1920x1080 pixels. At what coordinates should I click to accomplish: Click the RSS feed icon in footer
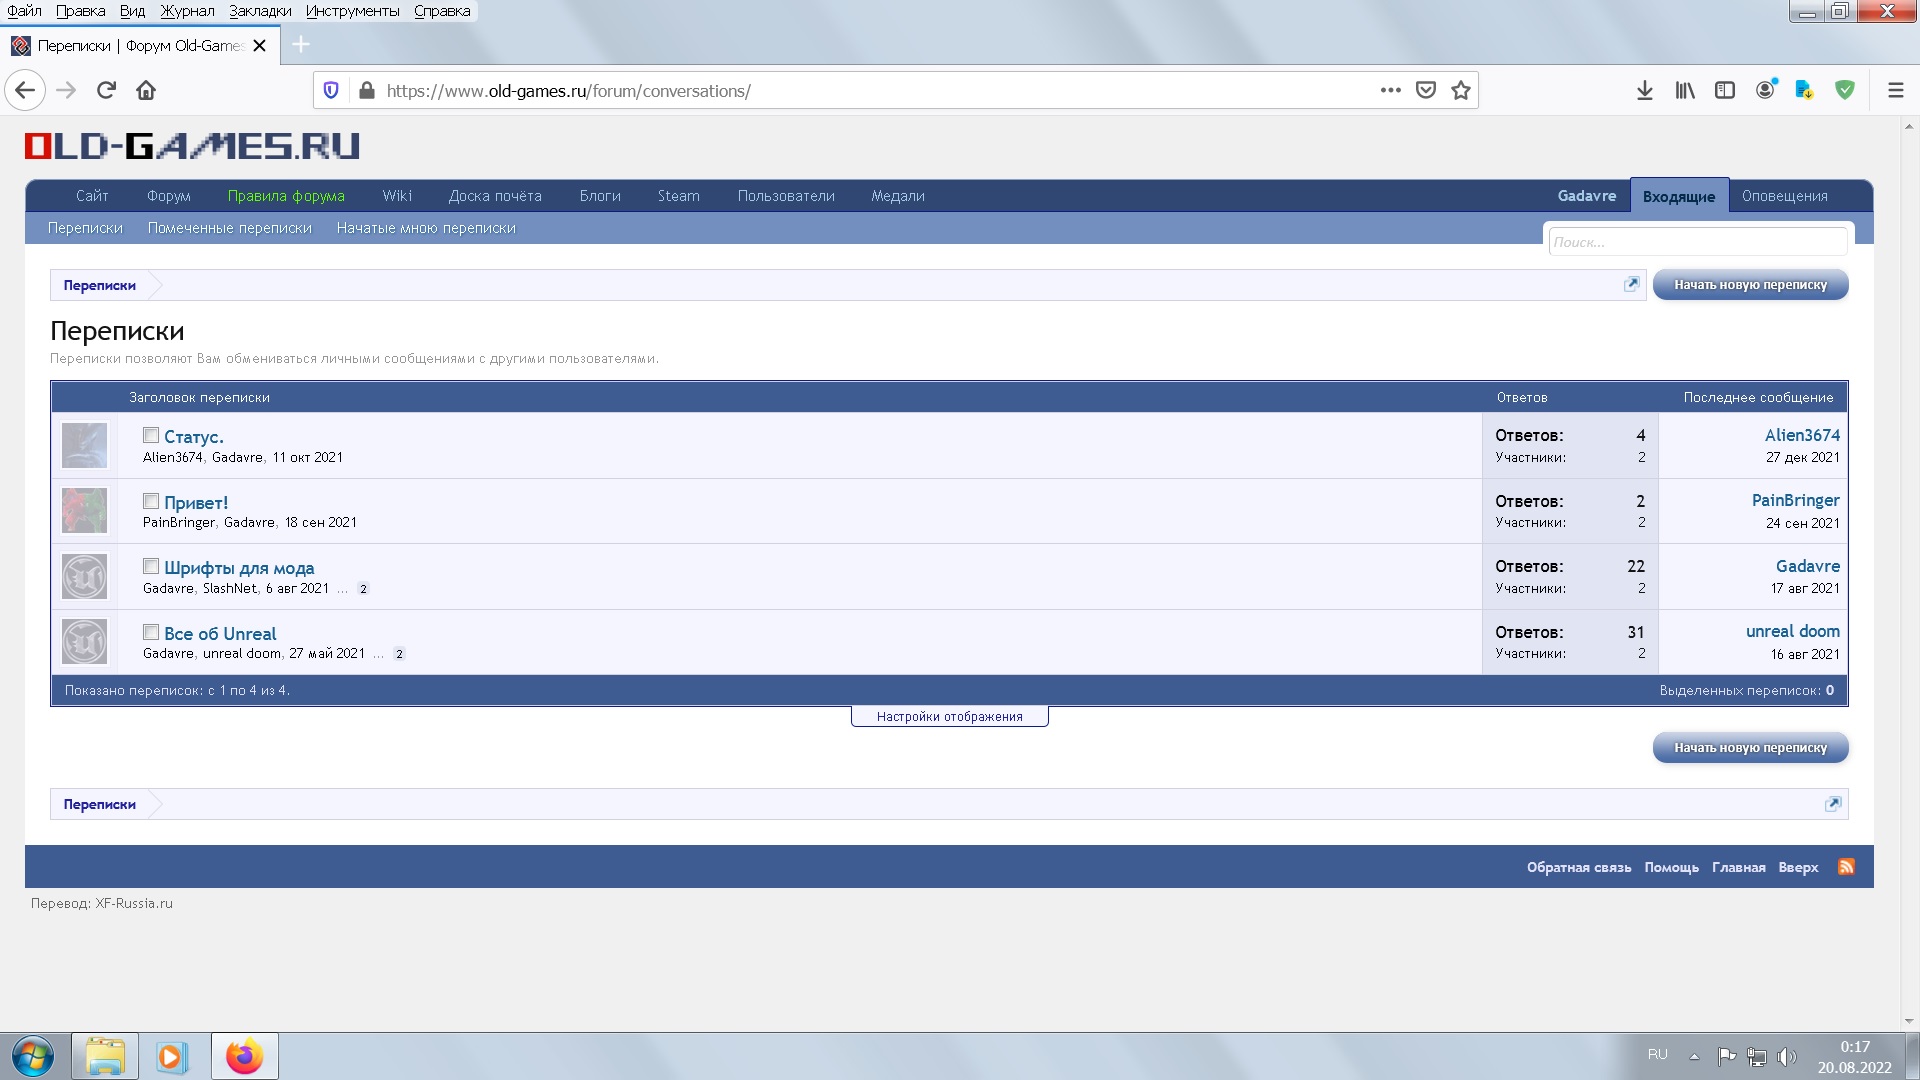pos(1846,867)
